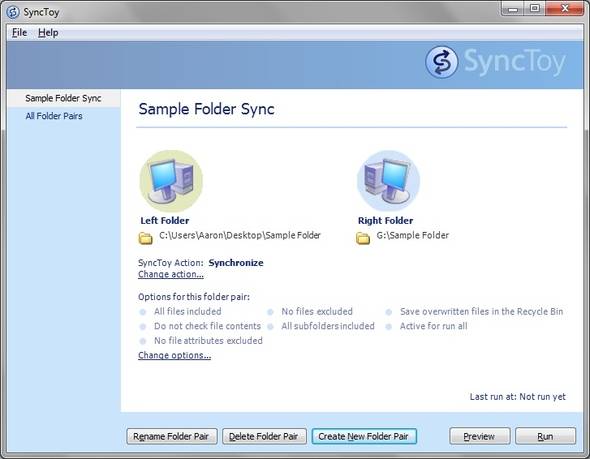This screenshot has width=590, height=459.
Task: Click the Sample Folder Sync page heading
Action: coord(206,109)
